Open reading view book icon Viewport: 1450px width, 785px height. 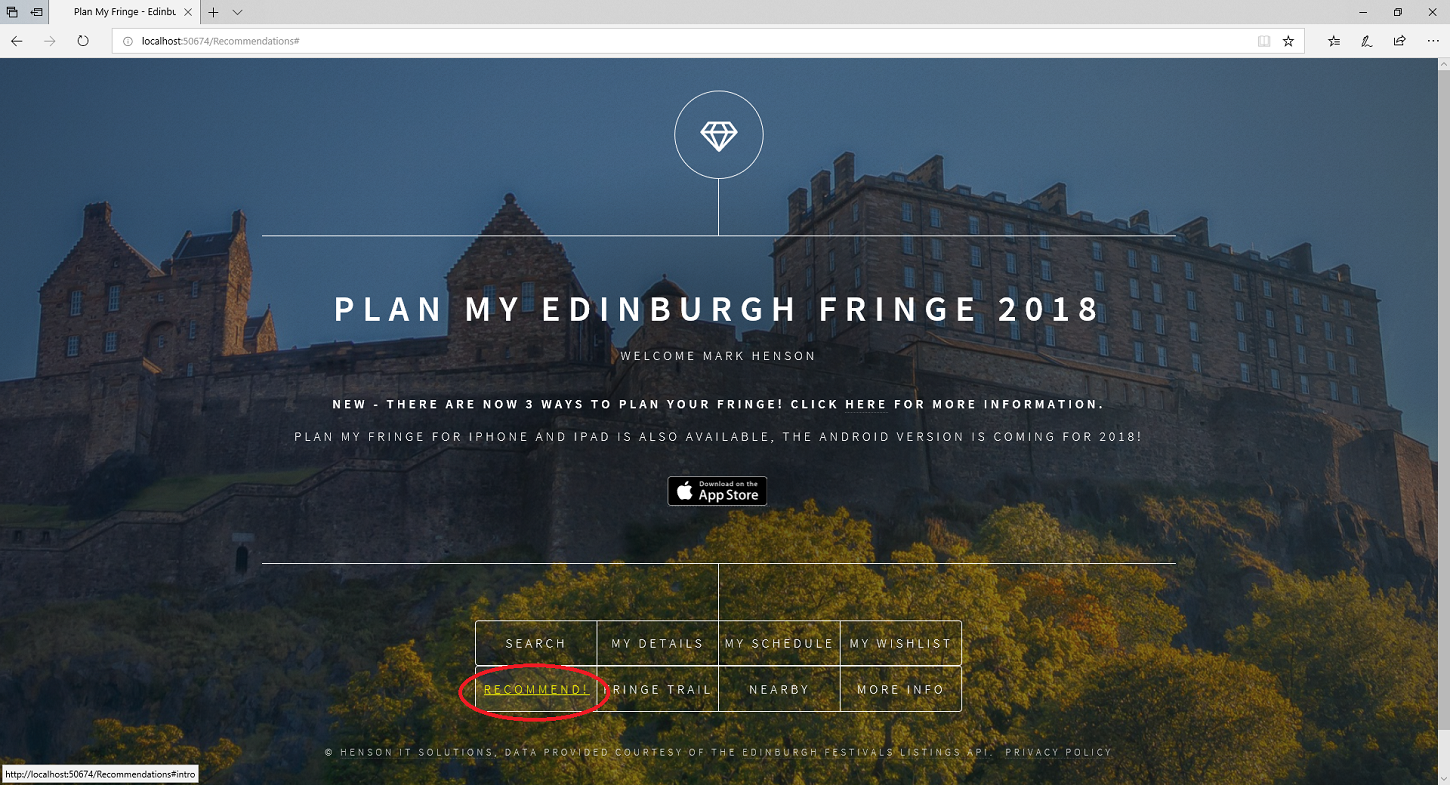point(1263,41)
